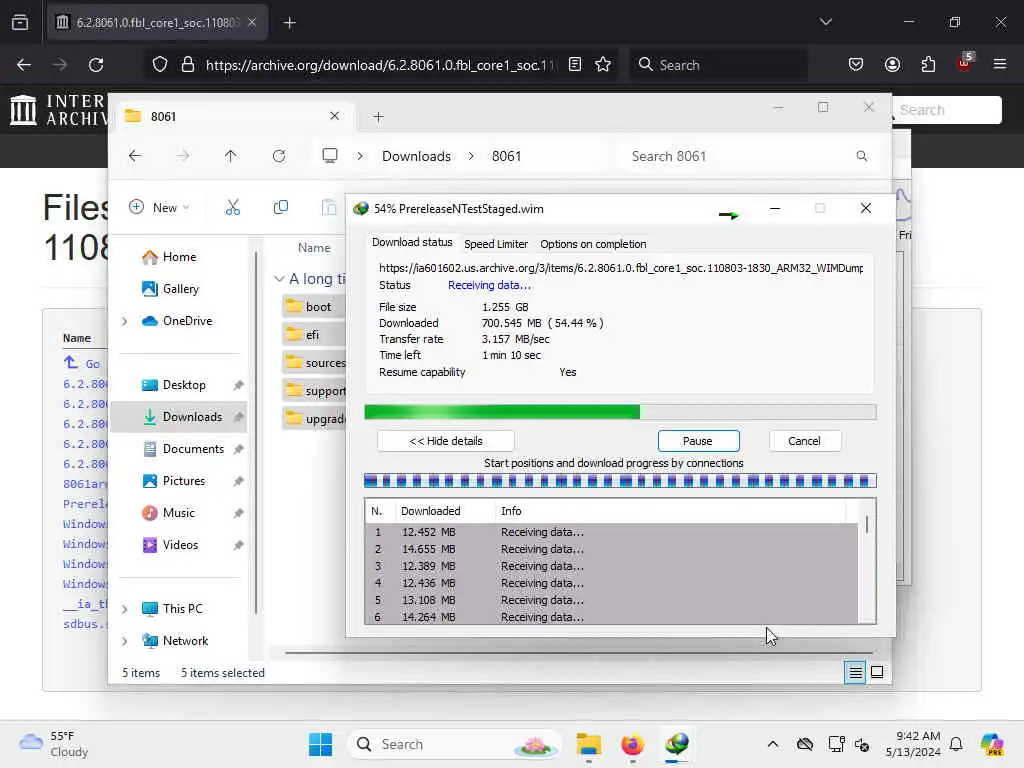The height and width of the screenshot is (768, 1024).
Task: Expand the Network tree node
Action: [125, 641]
